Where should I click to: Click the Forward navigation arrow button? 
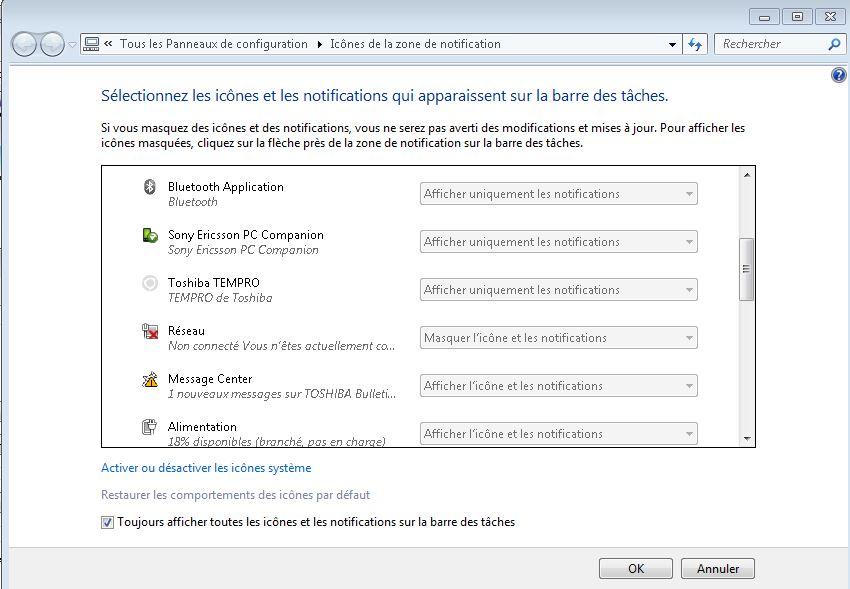[x=53, y=44]
